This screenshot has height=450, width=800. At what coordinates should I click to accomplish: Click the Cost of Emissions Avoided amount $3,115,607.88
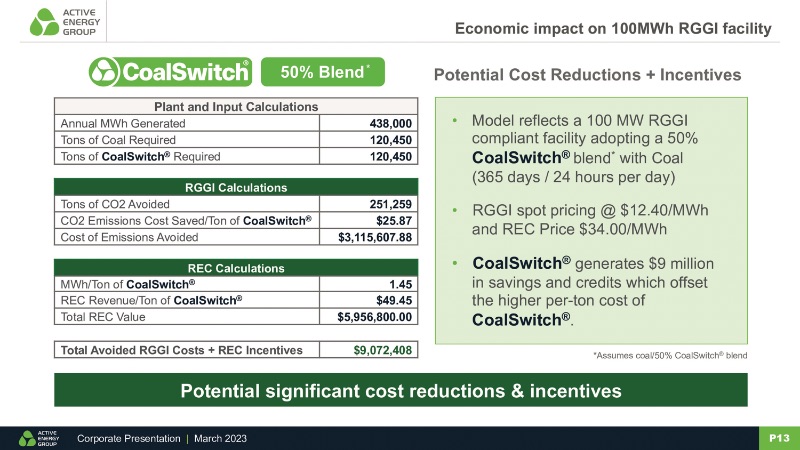tap(369, 236)
